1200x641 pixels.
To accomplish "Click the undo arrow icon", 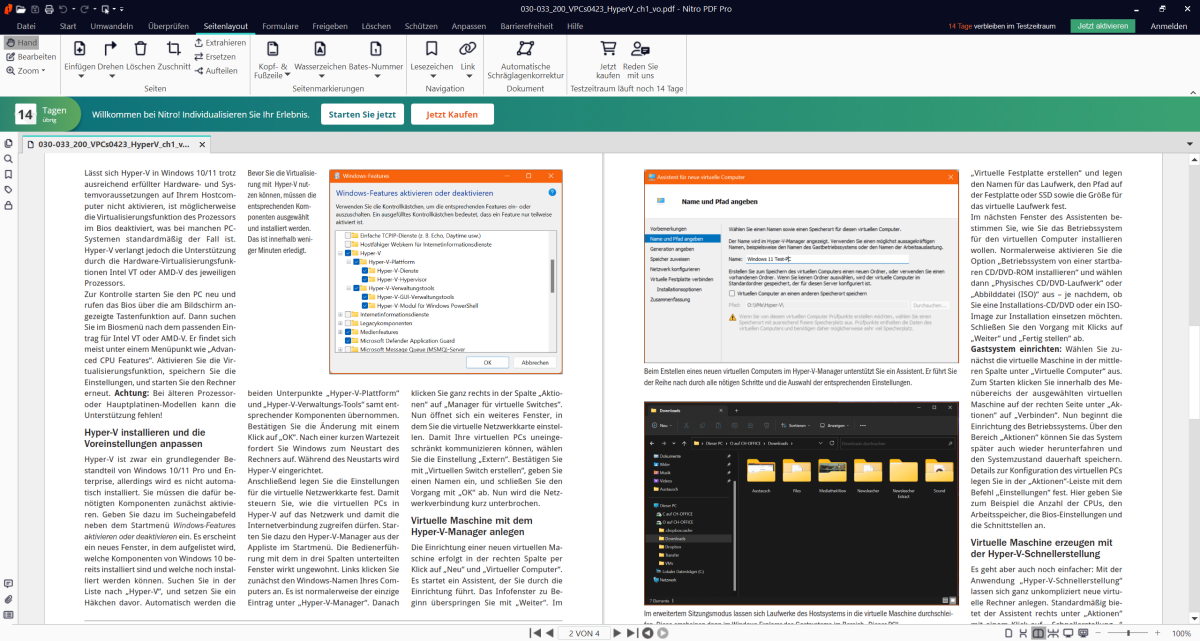I will tap(63, 9).
